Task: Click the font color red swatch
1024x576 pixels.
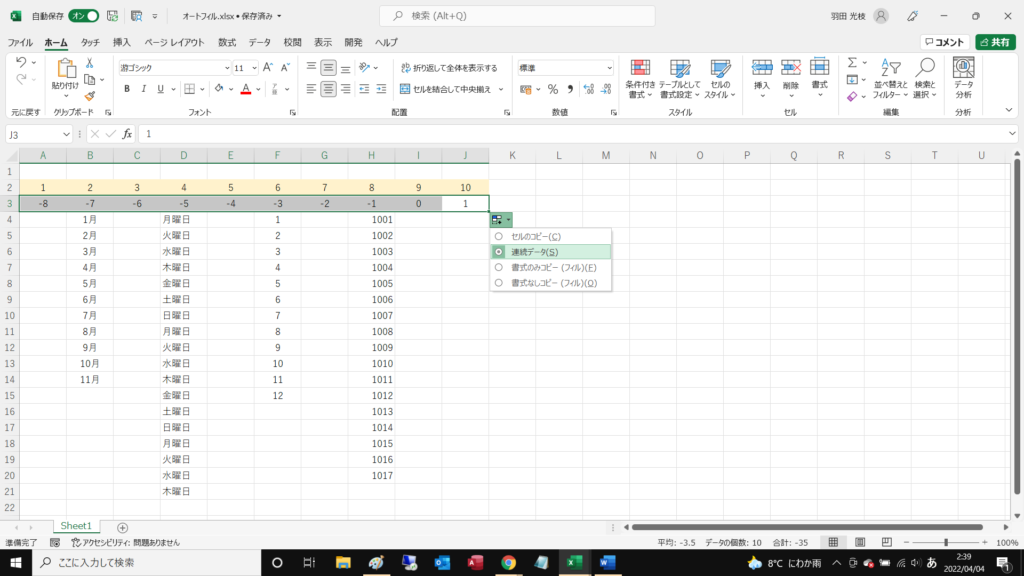Action: (246, 89)
